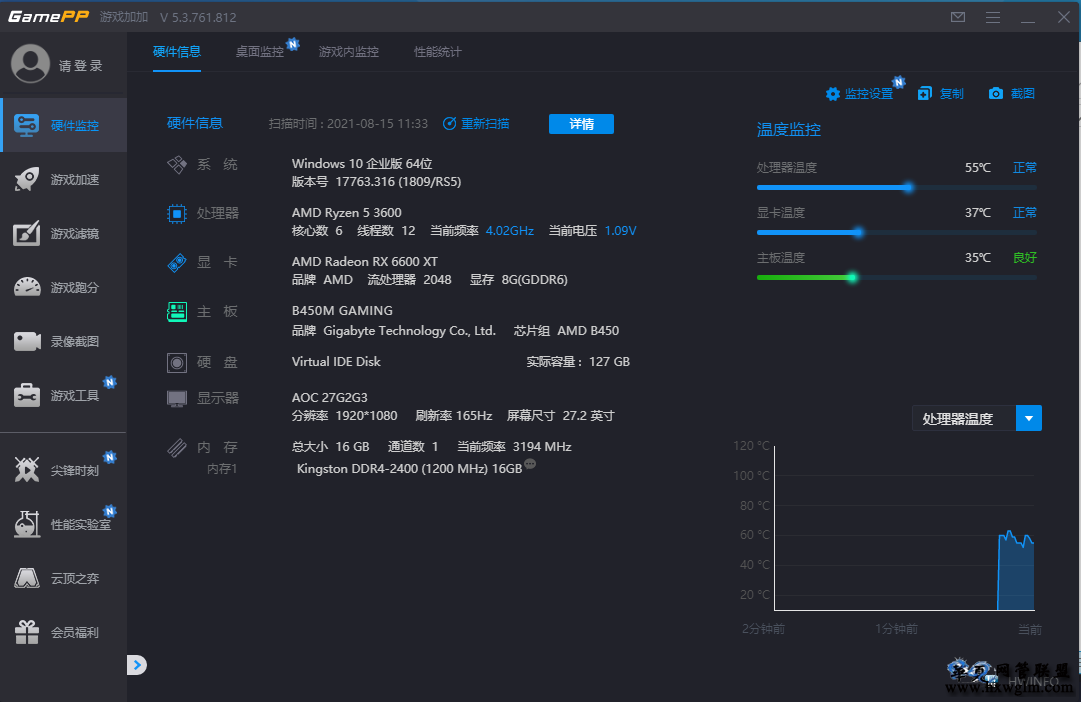Switch to the 游戏内监控 tab
The width and height of the screenshot is (1081, 702).
(349, 52)
